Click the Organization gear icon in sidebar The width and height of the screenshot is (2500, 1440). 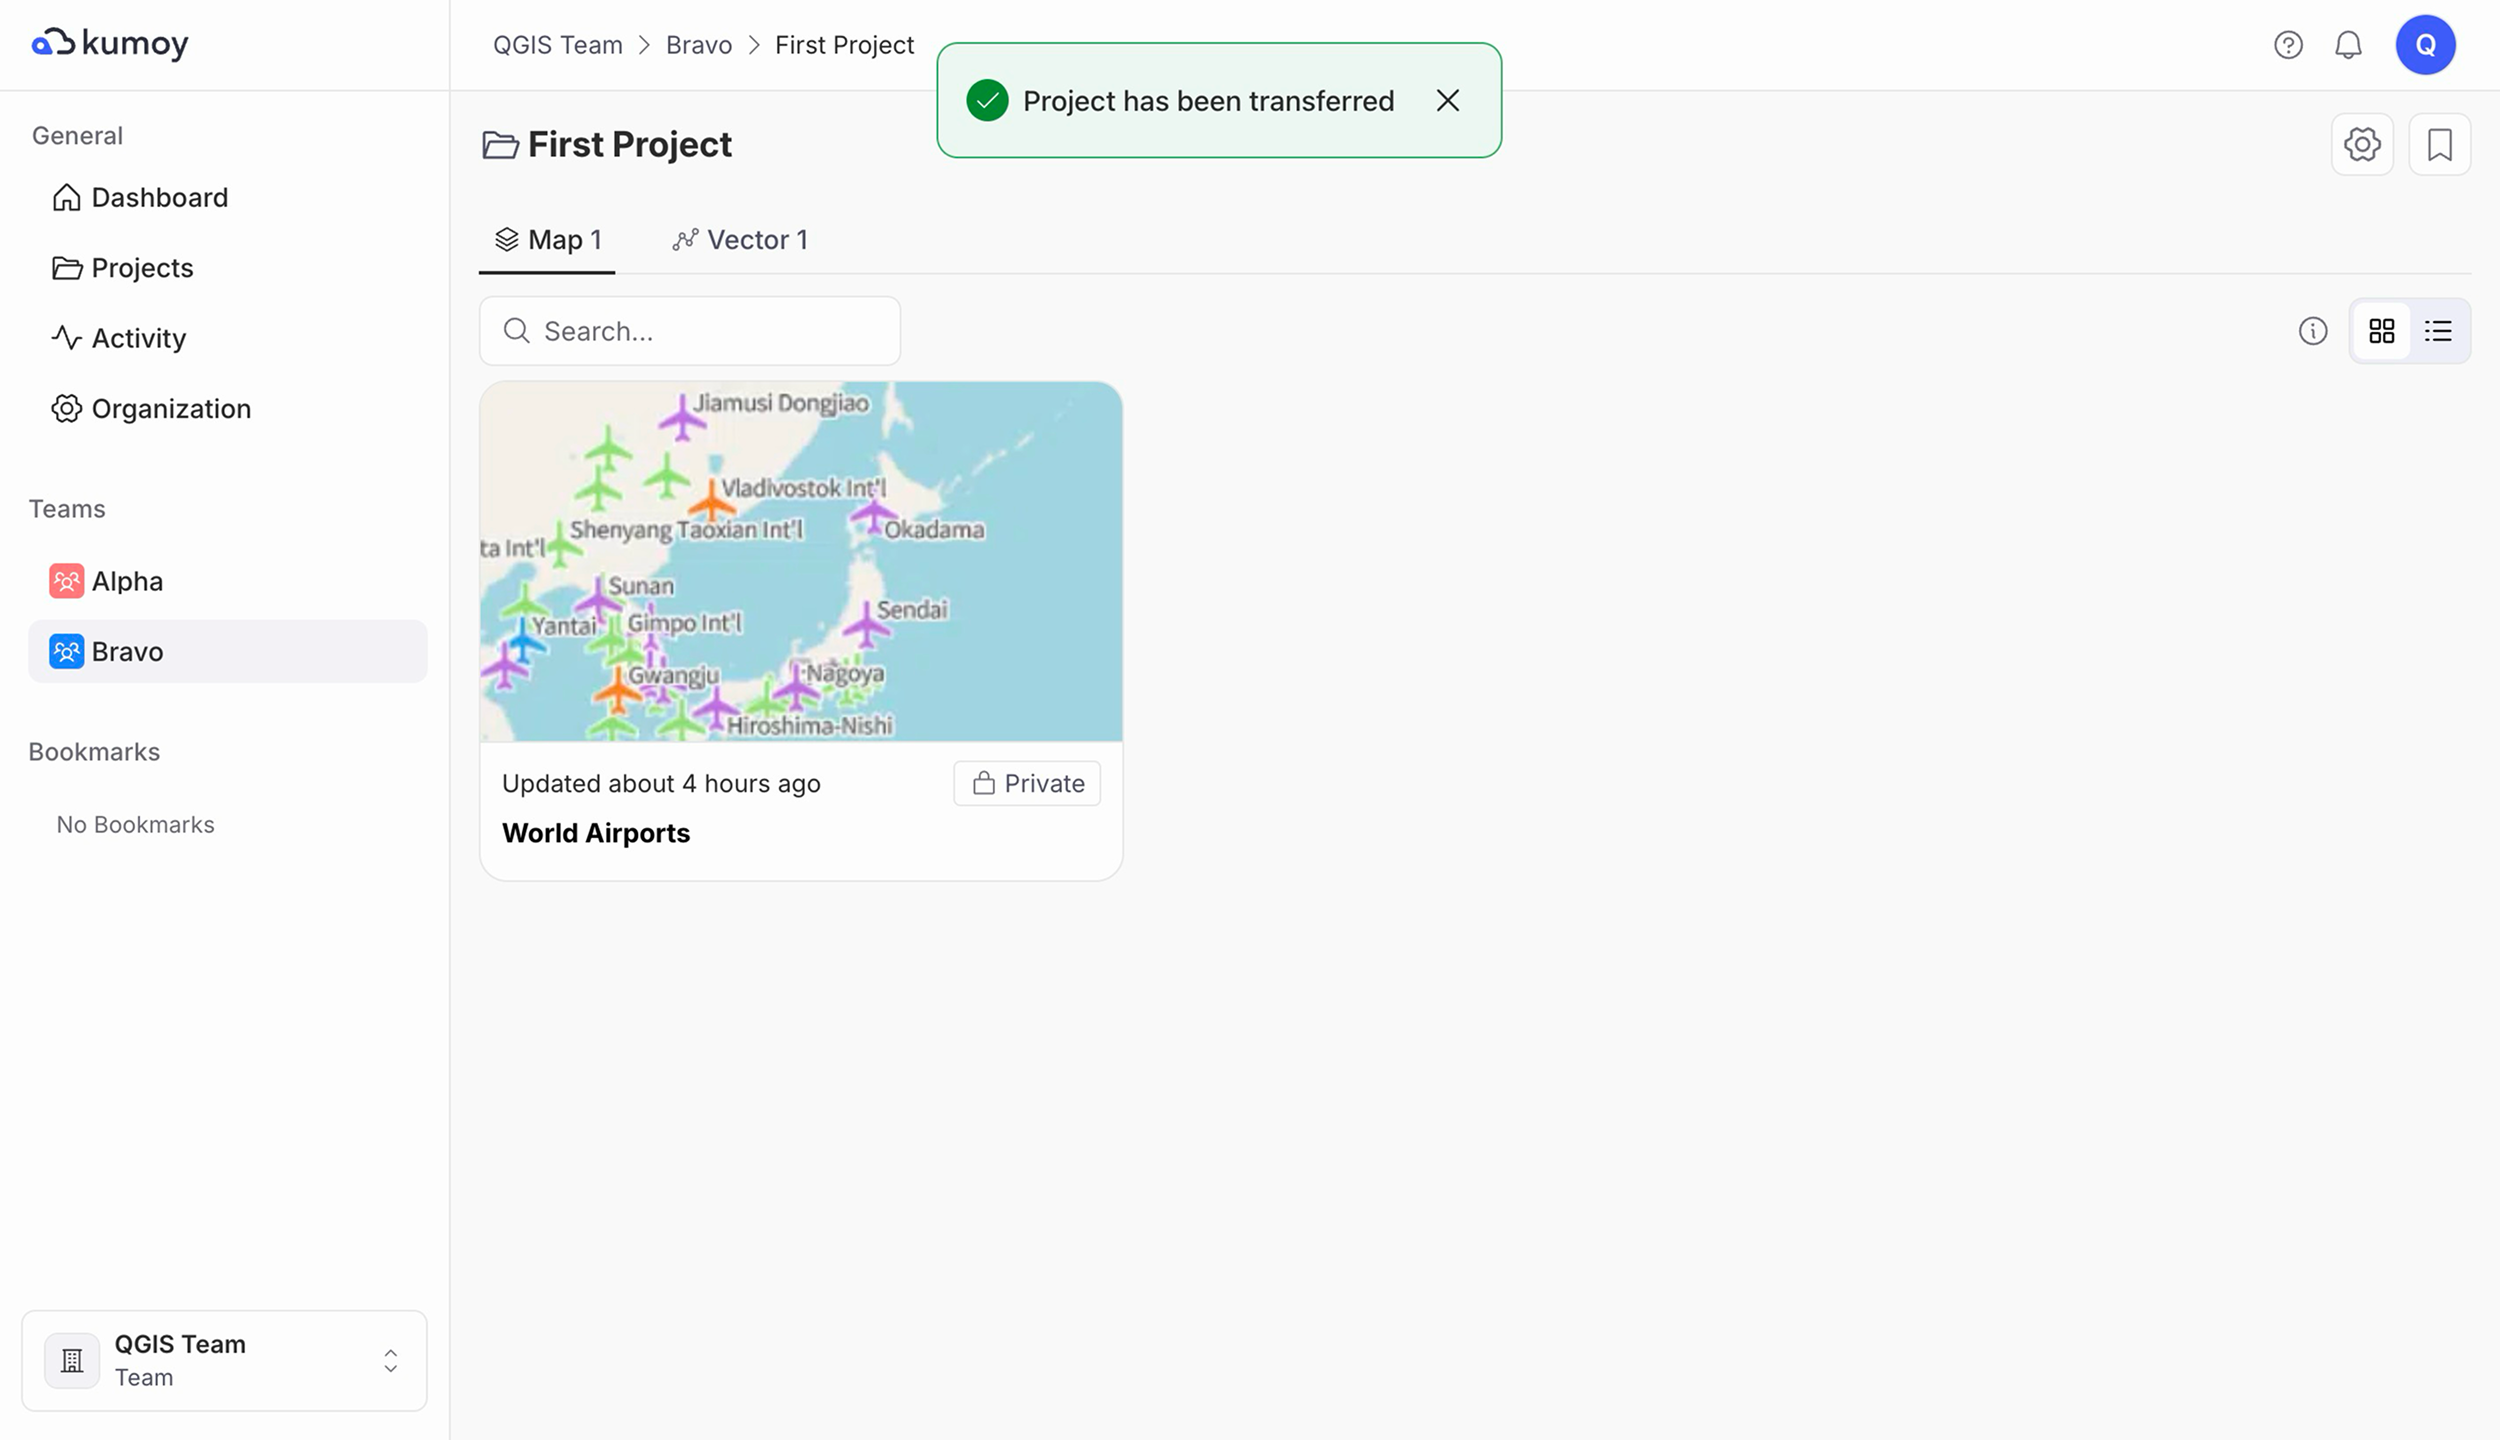point(66,408)
